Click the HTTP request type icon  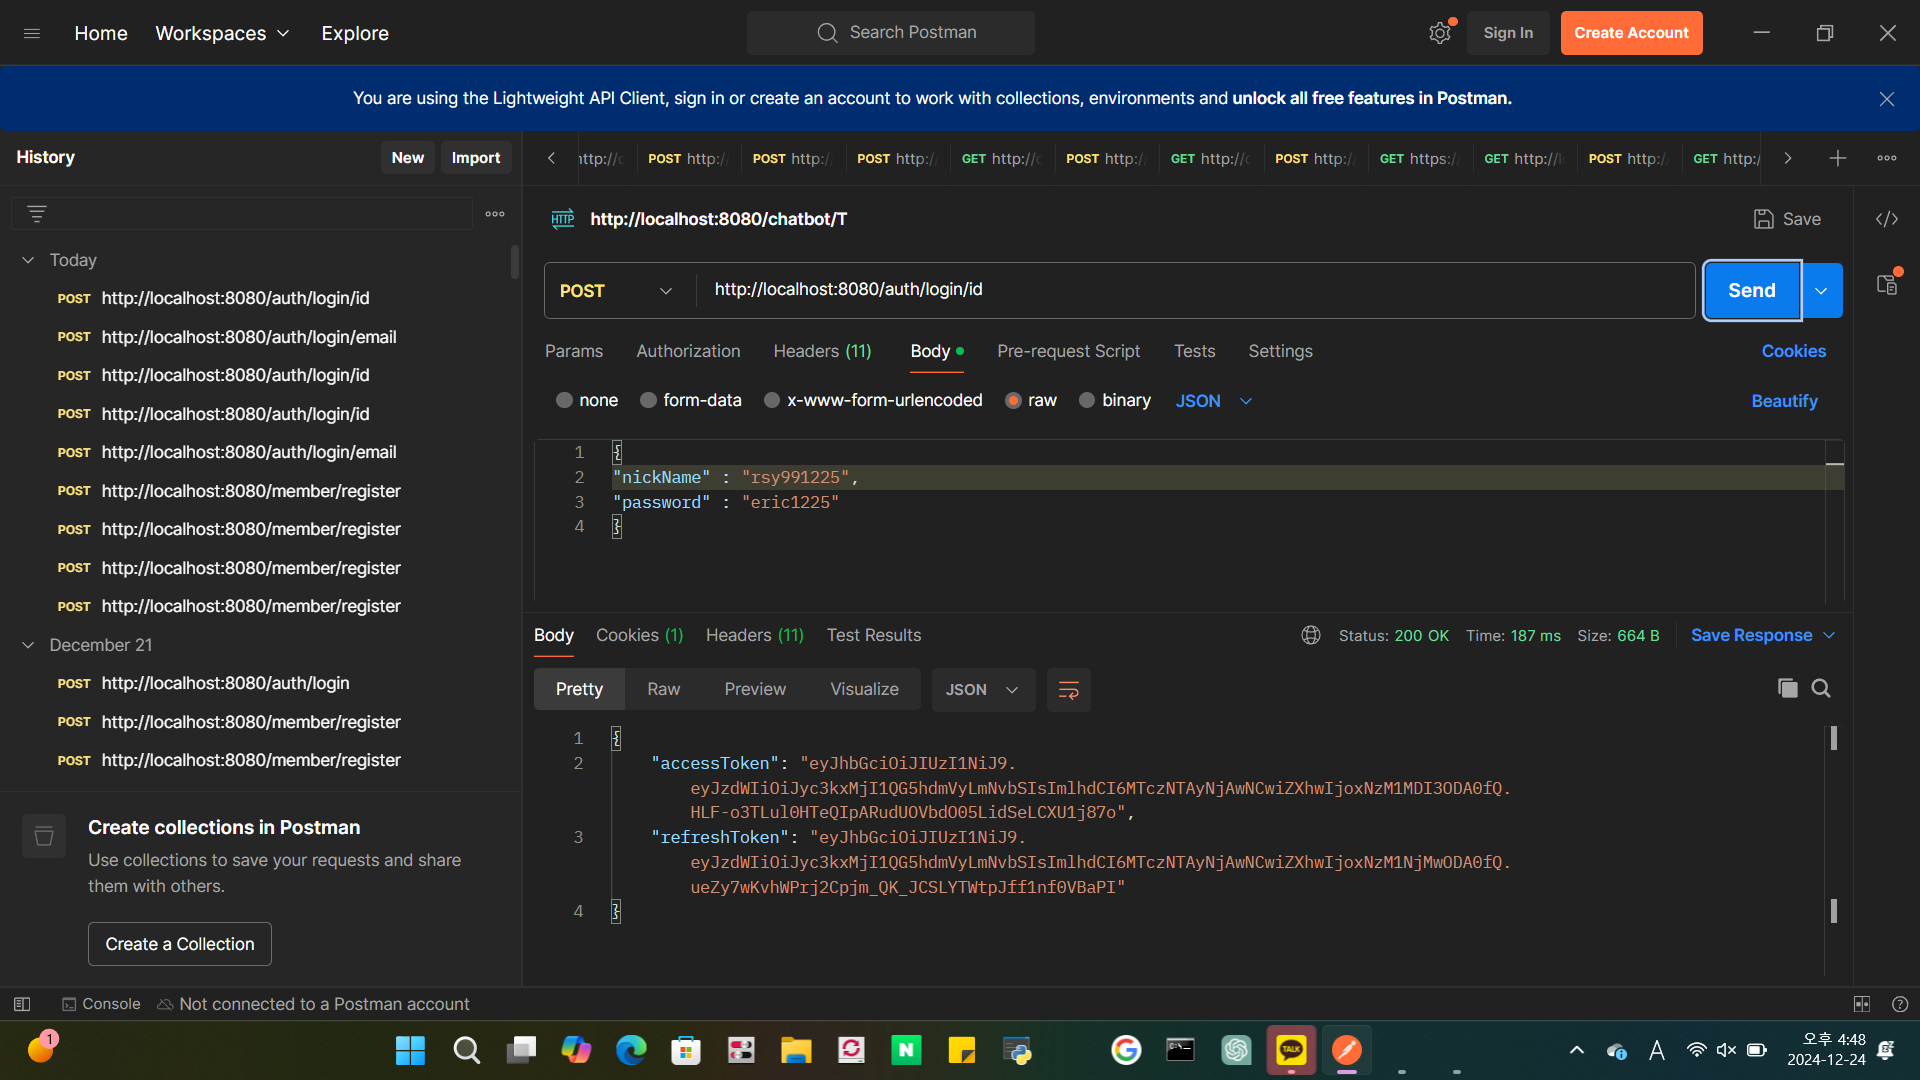(x=563, y=219)
